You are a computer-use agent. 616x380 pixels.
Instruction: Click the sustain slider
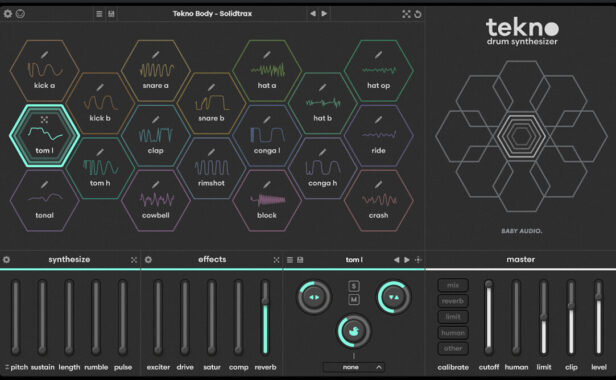(42, 317)
